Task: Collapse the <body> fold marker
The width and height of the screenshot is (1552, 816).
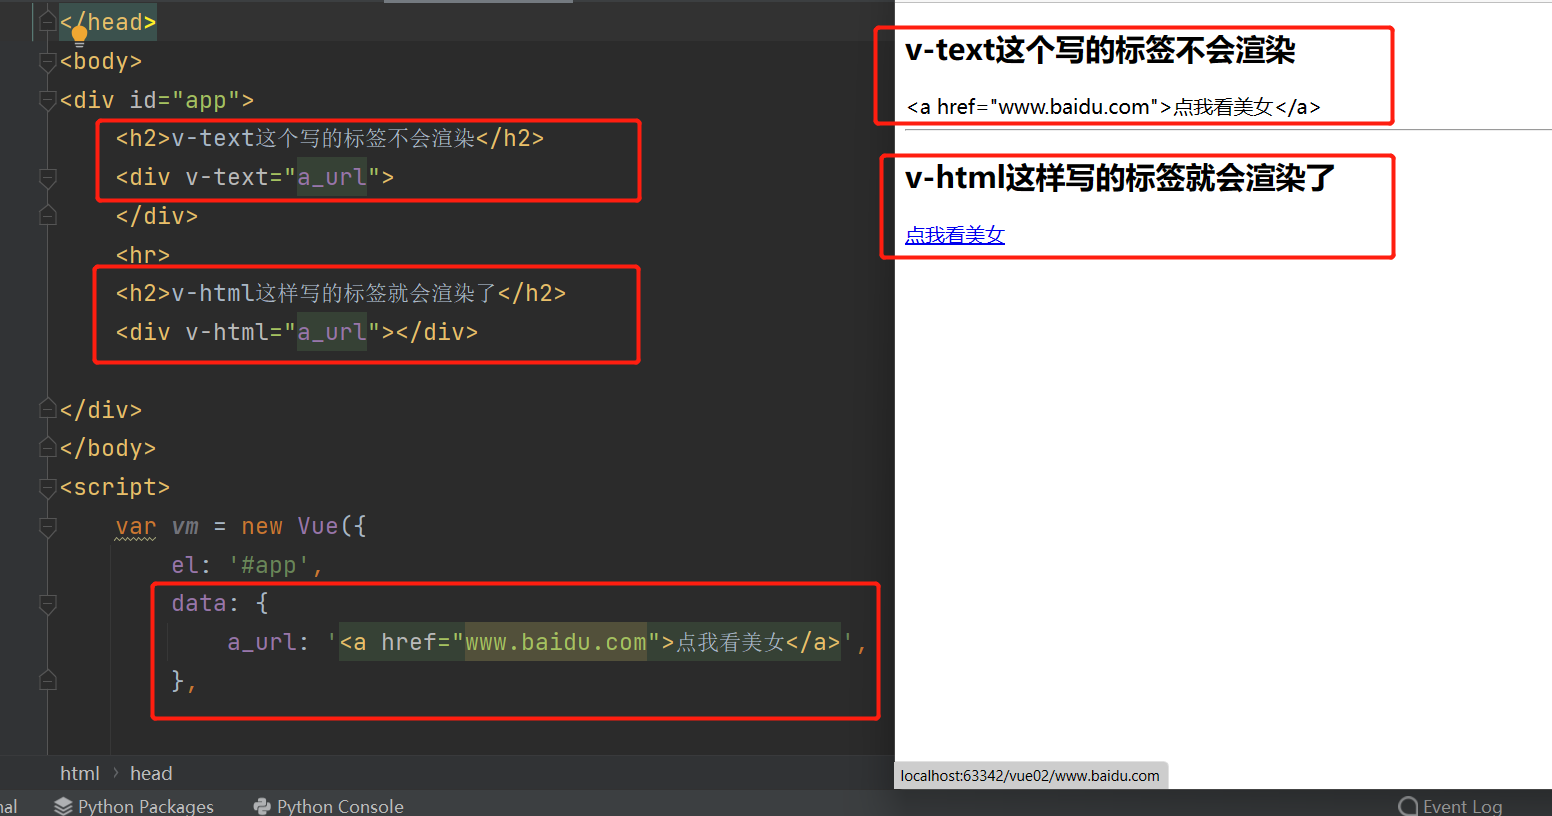Action: pos(47,61)
